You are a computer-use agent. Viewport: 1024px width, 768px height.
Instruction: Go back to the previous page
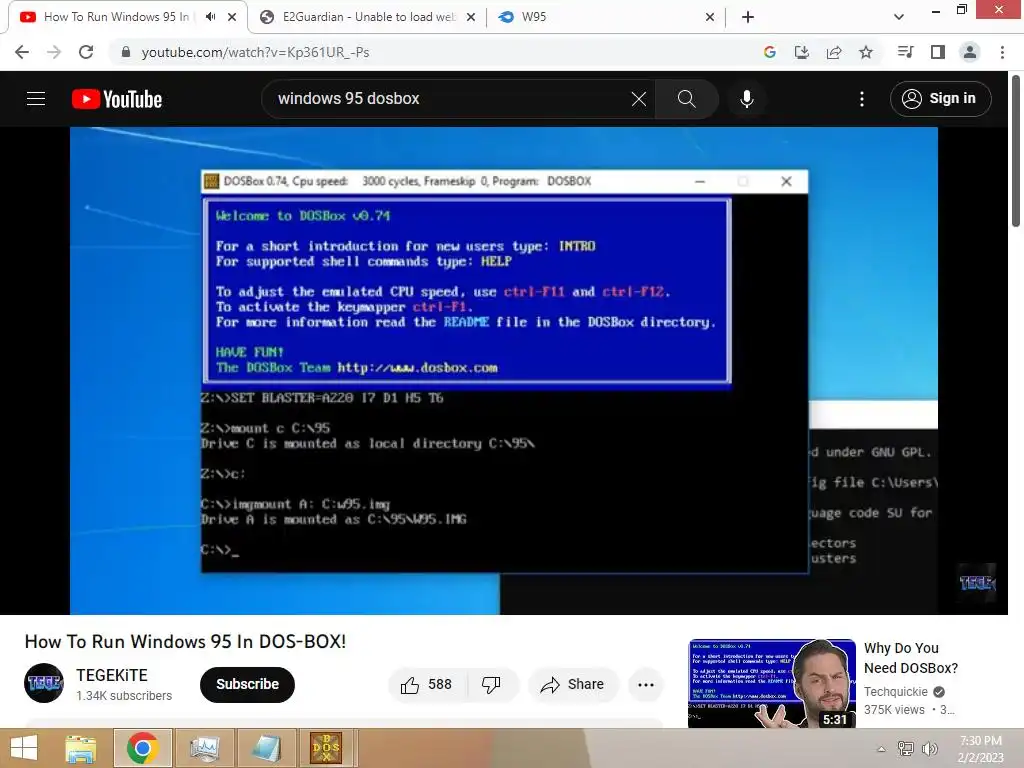coord(22,52)
